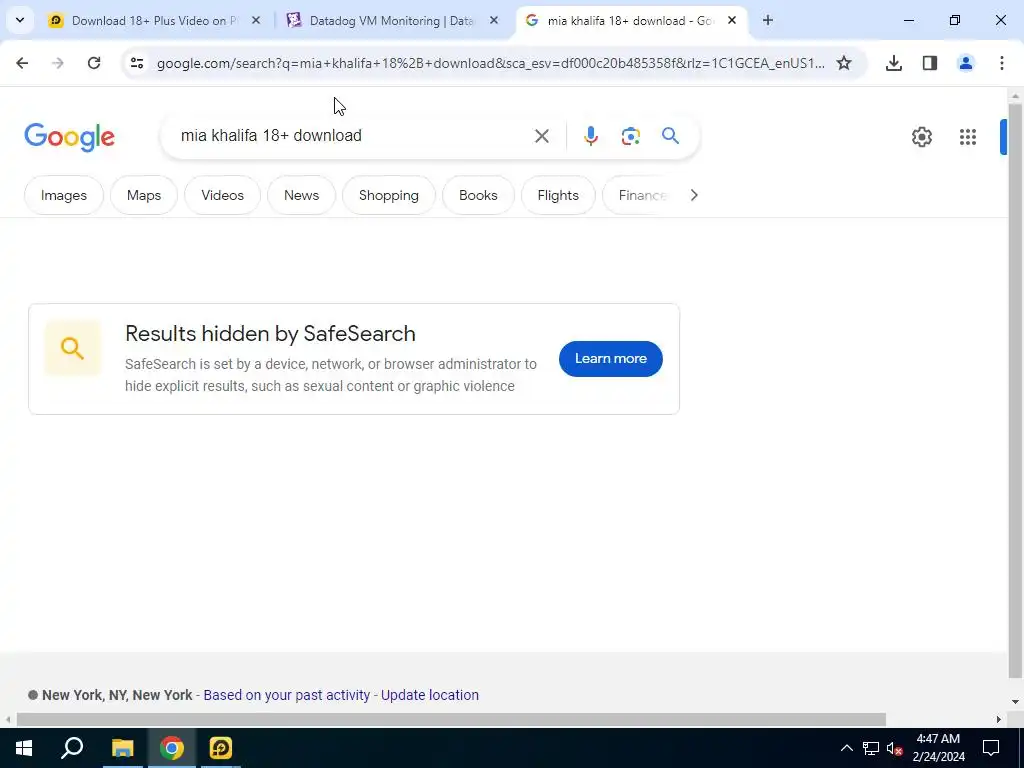Filter results by Shopping
This screenshot has width=1024, height=768.
[389, 195]
